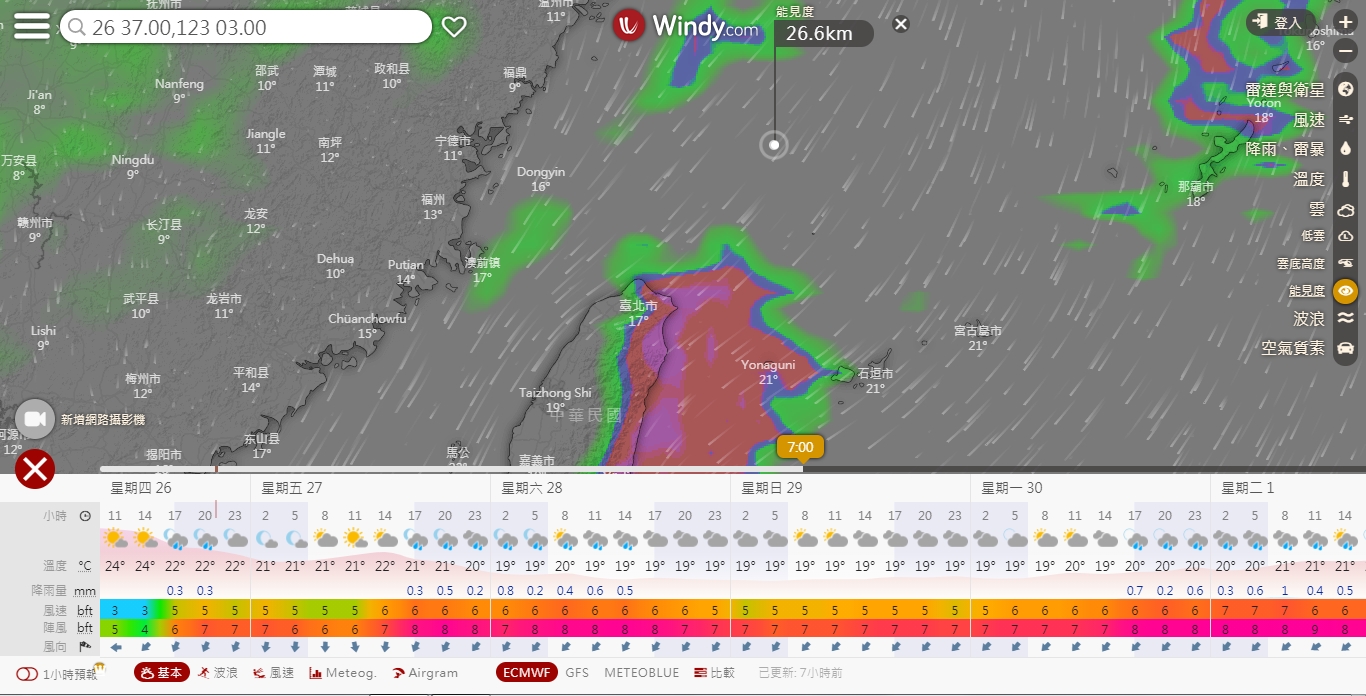Select the GFS forecast model
1366x696 pixels.
tap(577, 673)
